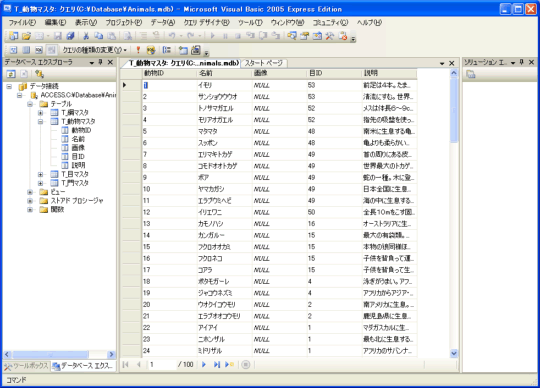Open the Properties window toolbar icon
The height and width of the screenshot is (388, 540).
(304, 36)
